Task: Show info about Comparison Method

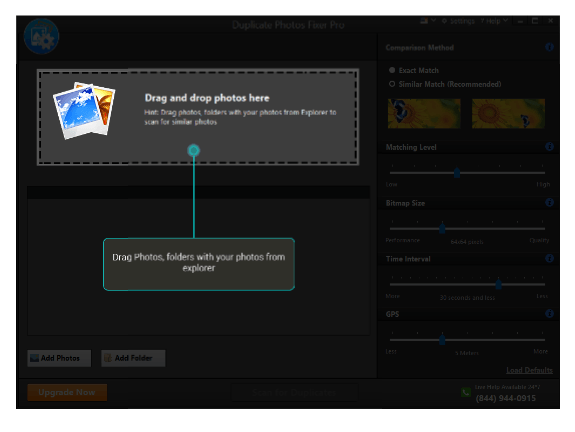Action: [549, 47]
